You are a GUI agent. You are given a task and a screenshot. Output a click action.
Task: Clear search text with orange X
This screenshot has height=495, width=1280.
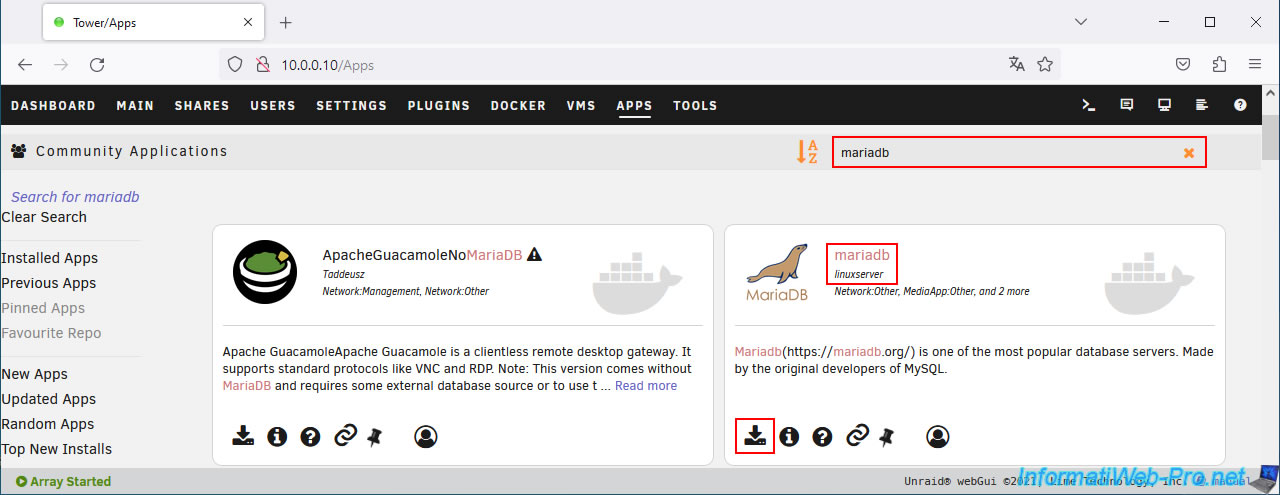[x=1189, y=153]
